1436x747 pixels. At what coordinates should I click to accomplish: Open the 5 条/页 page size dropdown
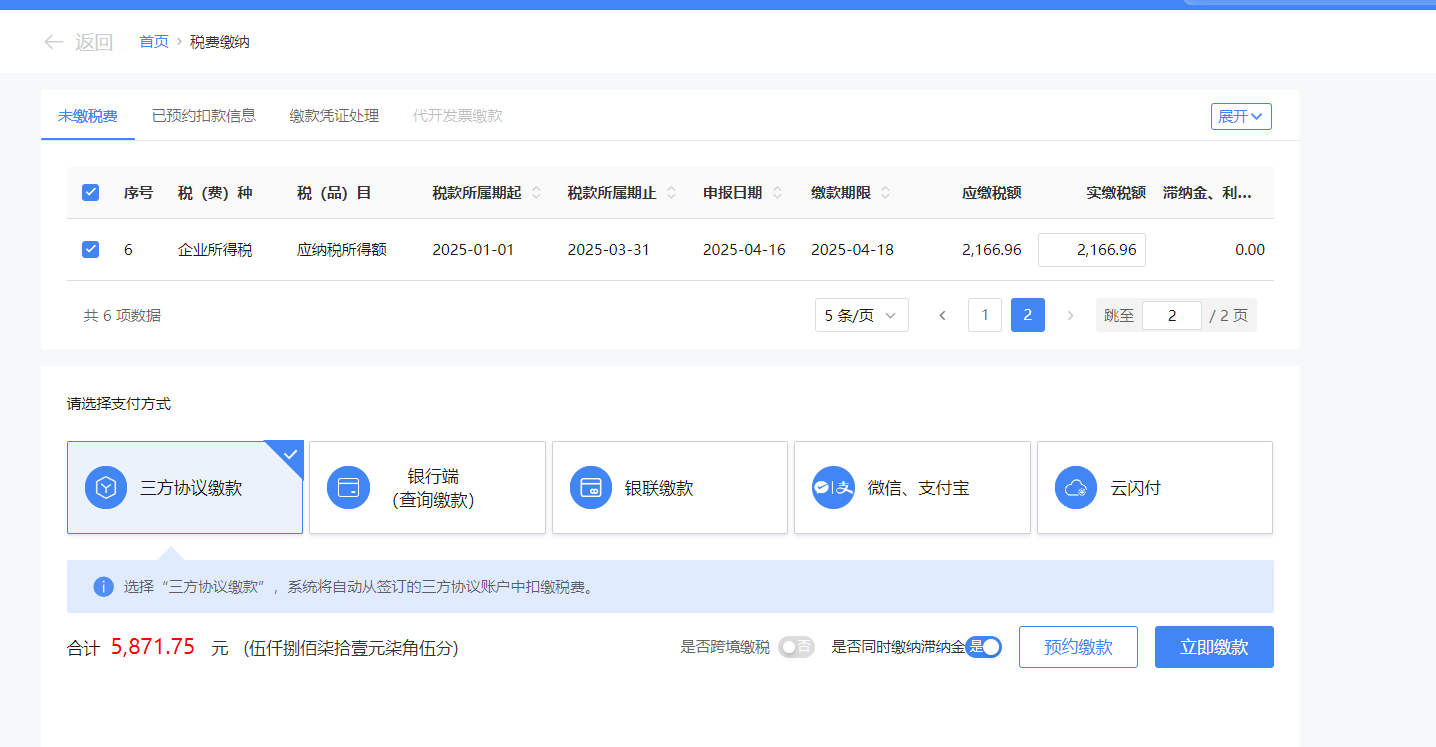[x=861, y=315]
